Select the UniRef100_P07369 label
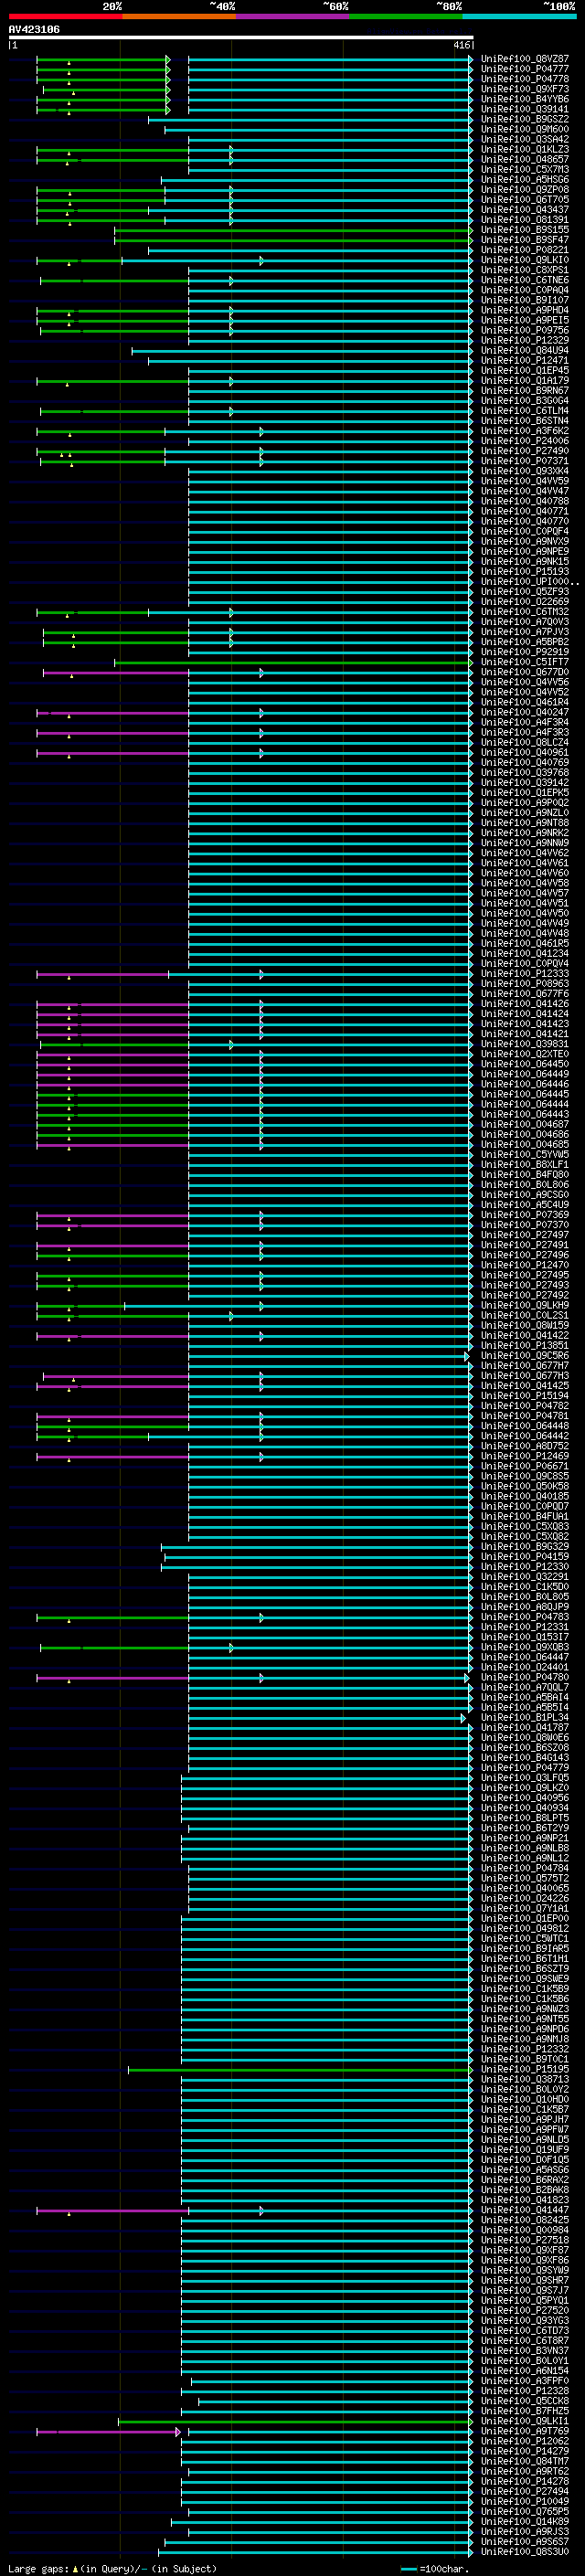Viewport: 585px width, 2576px height. coord(524,1215)
